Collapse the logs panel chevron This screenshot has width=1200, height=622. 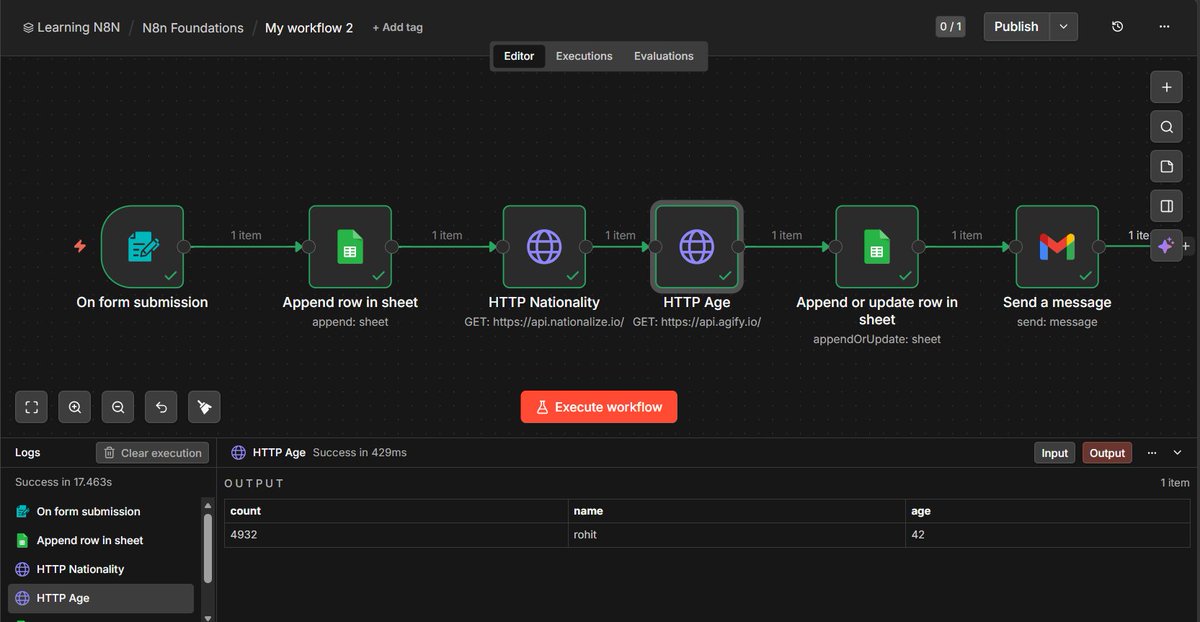pos(1177,453)
